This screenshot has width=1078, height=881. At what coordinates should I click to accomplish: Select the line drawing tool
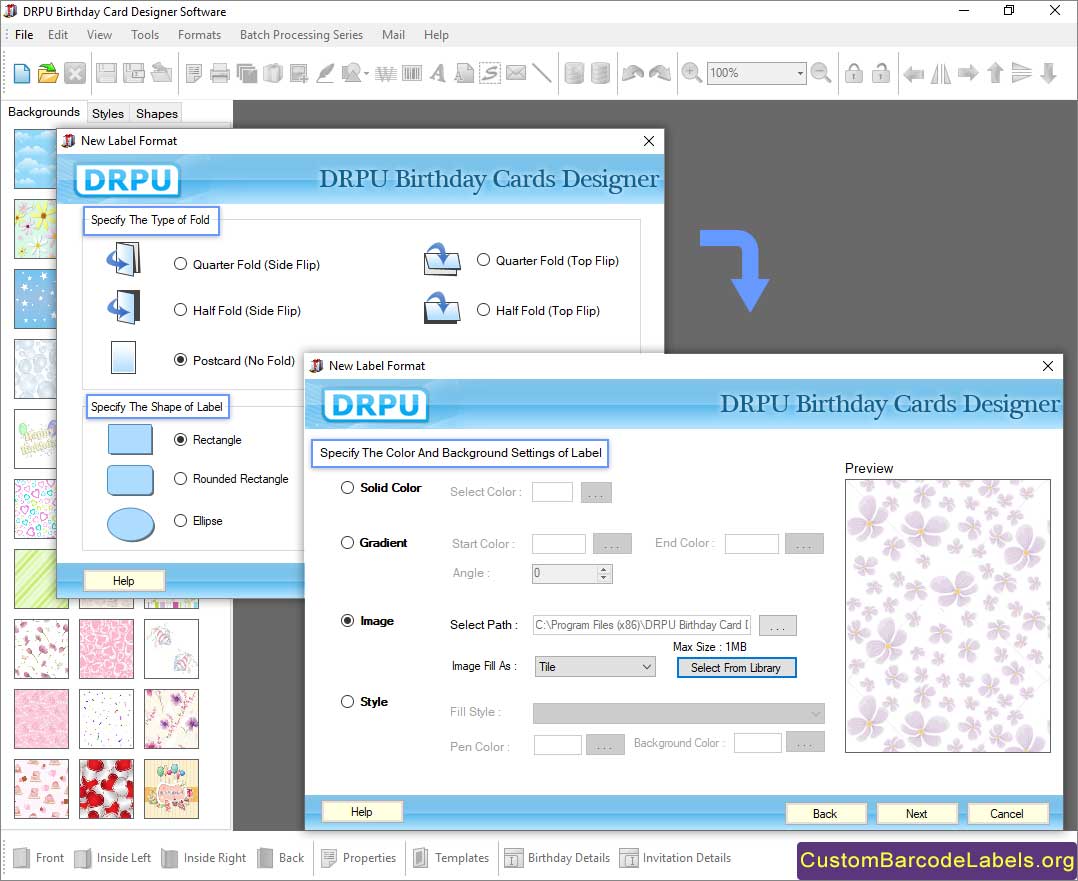(x=542, y=73)
